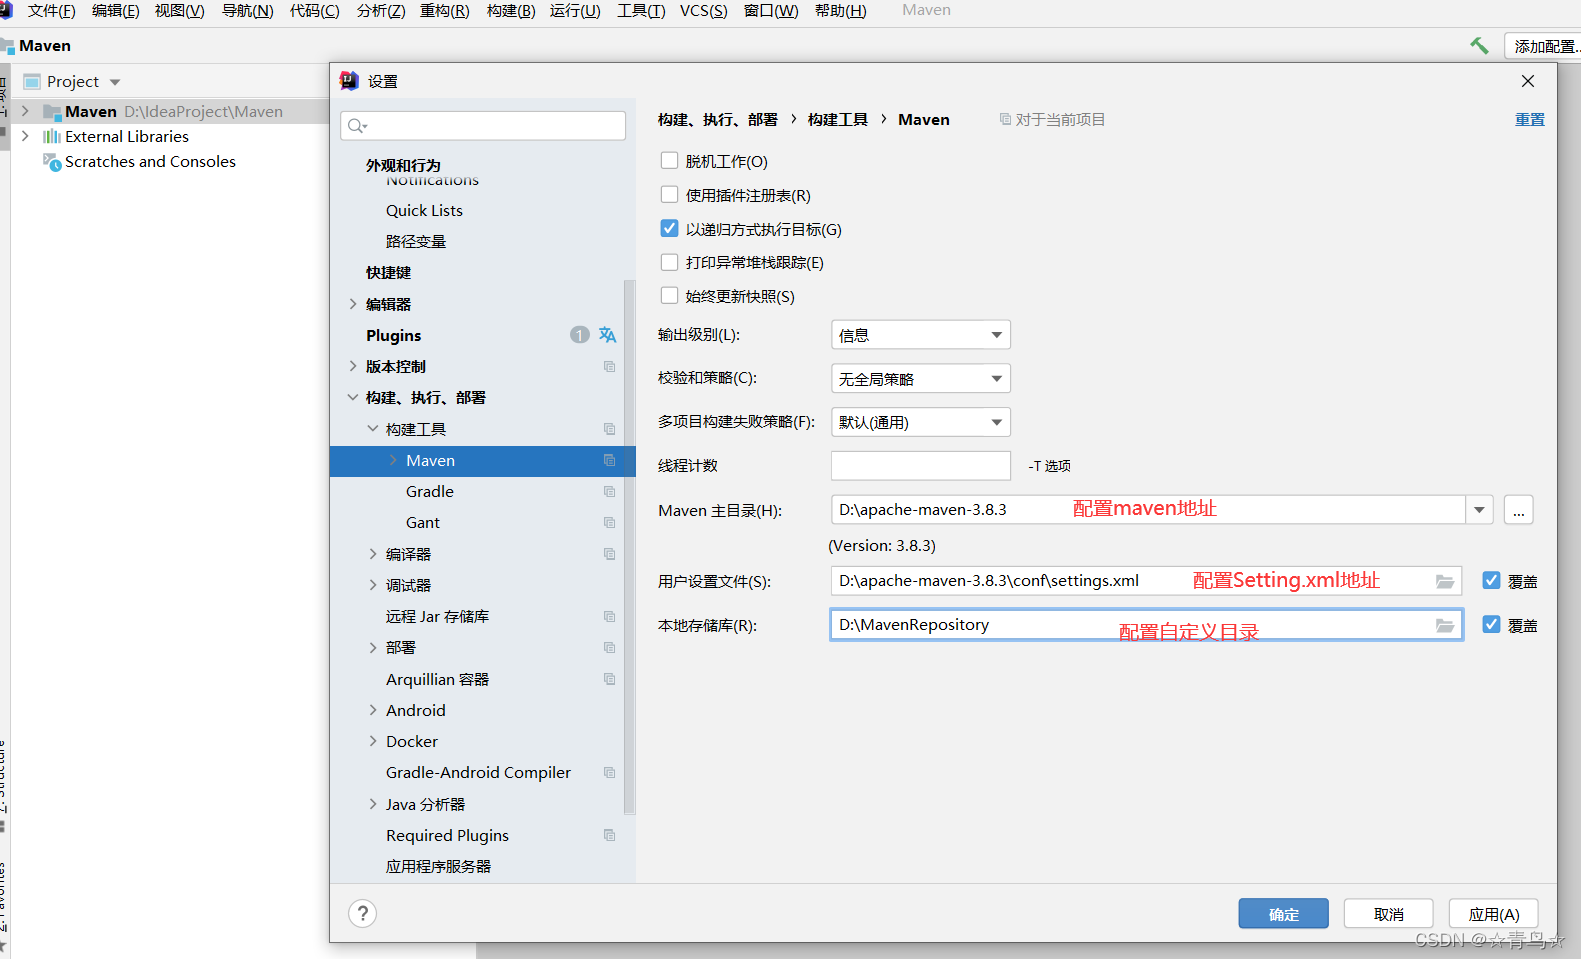The image size is (1581, 959).
Task: Enable 脱机工作(O) checkbox
Action: click(x=670, y=160)
